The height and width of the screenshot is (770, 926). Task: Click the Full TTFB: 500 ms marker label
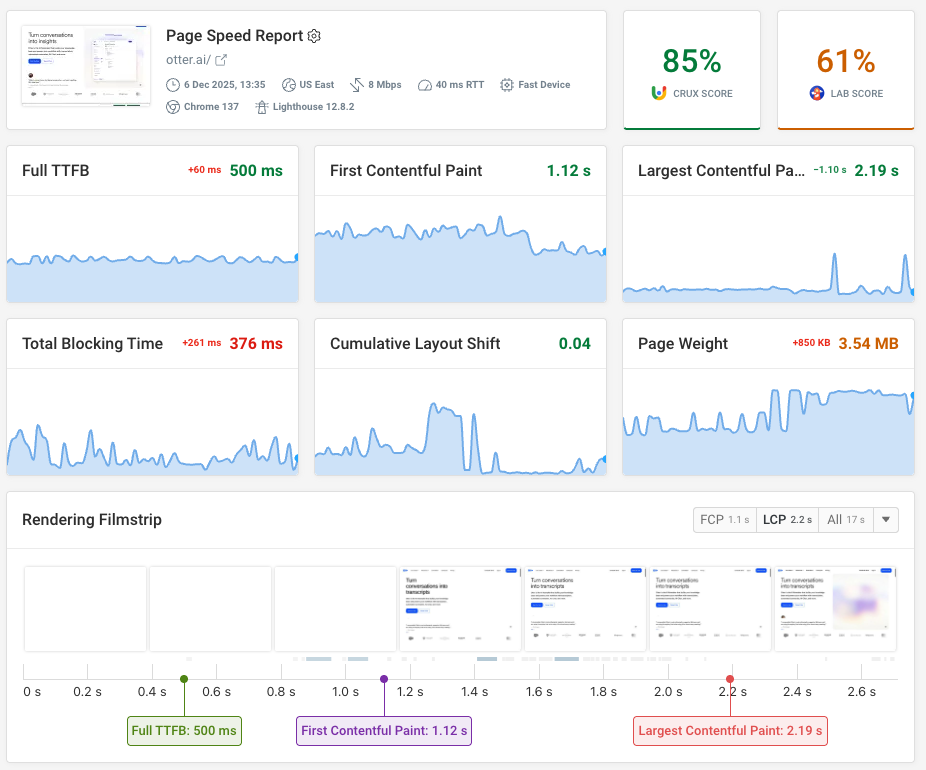point(184,731)
